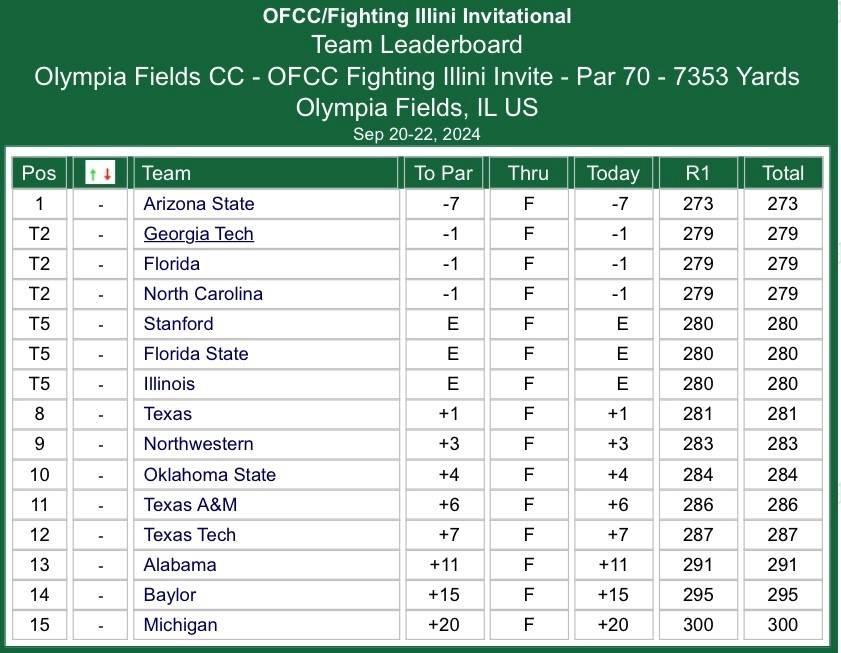Select Northwestern in the leaderboard
The image size is (841, 653).
click(198, 444)
